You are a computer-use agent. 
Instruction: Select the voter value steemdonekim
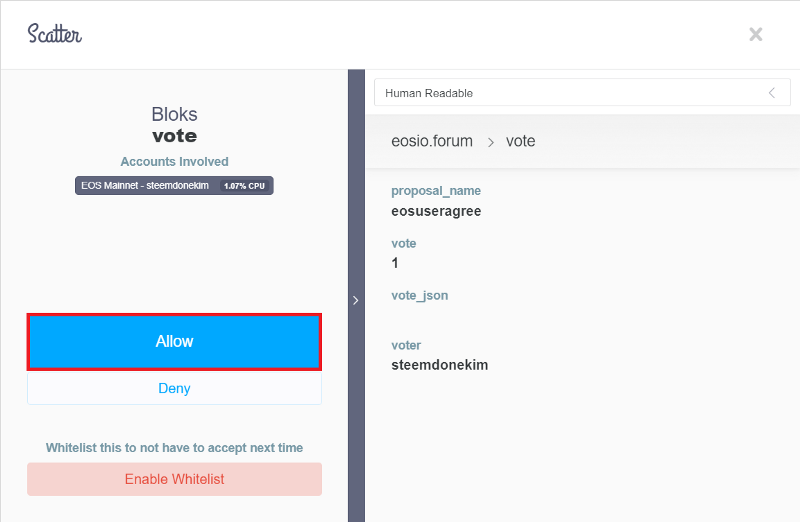(x=439, y=365)
